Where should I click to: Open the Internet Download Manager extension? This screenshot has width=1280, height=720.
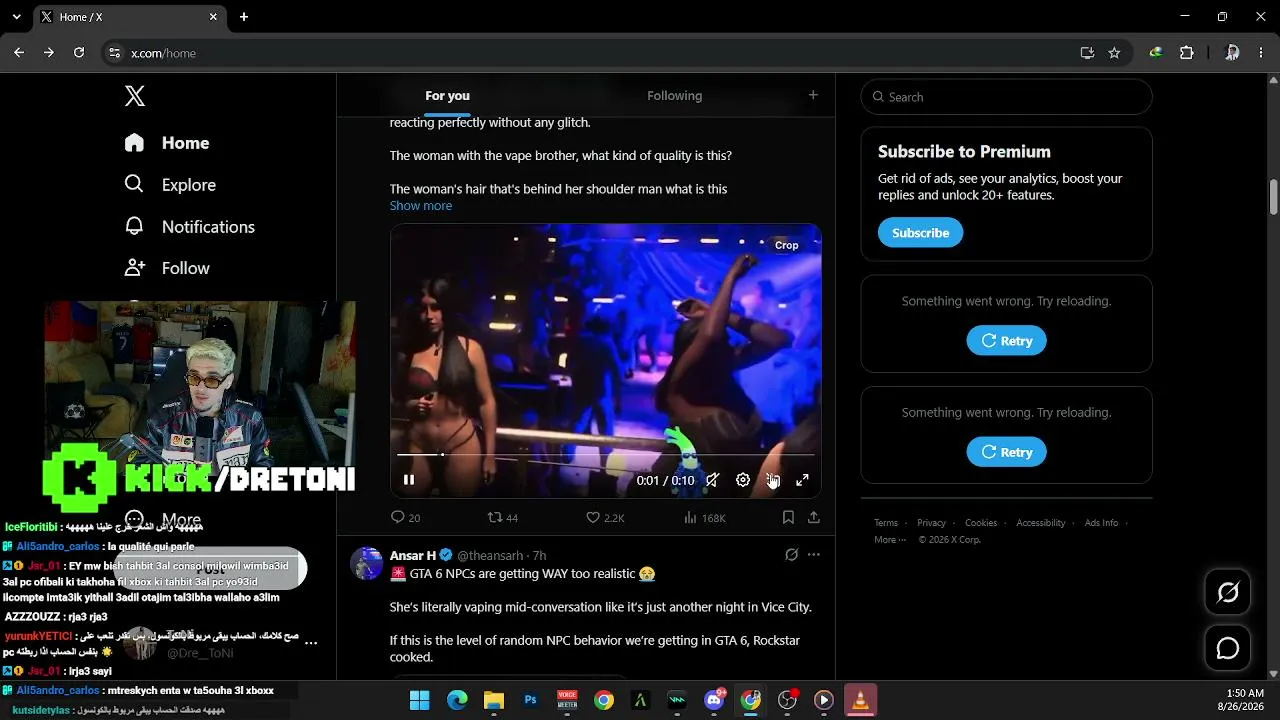(x=1156, y=53)
